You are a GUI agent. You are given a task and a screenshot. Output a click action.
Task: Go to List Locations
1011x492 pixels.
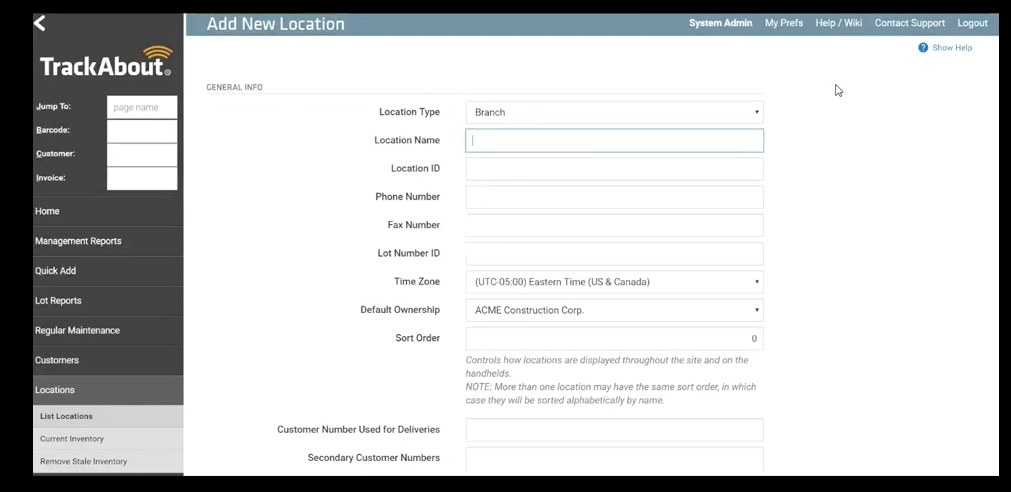[108, 417]
